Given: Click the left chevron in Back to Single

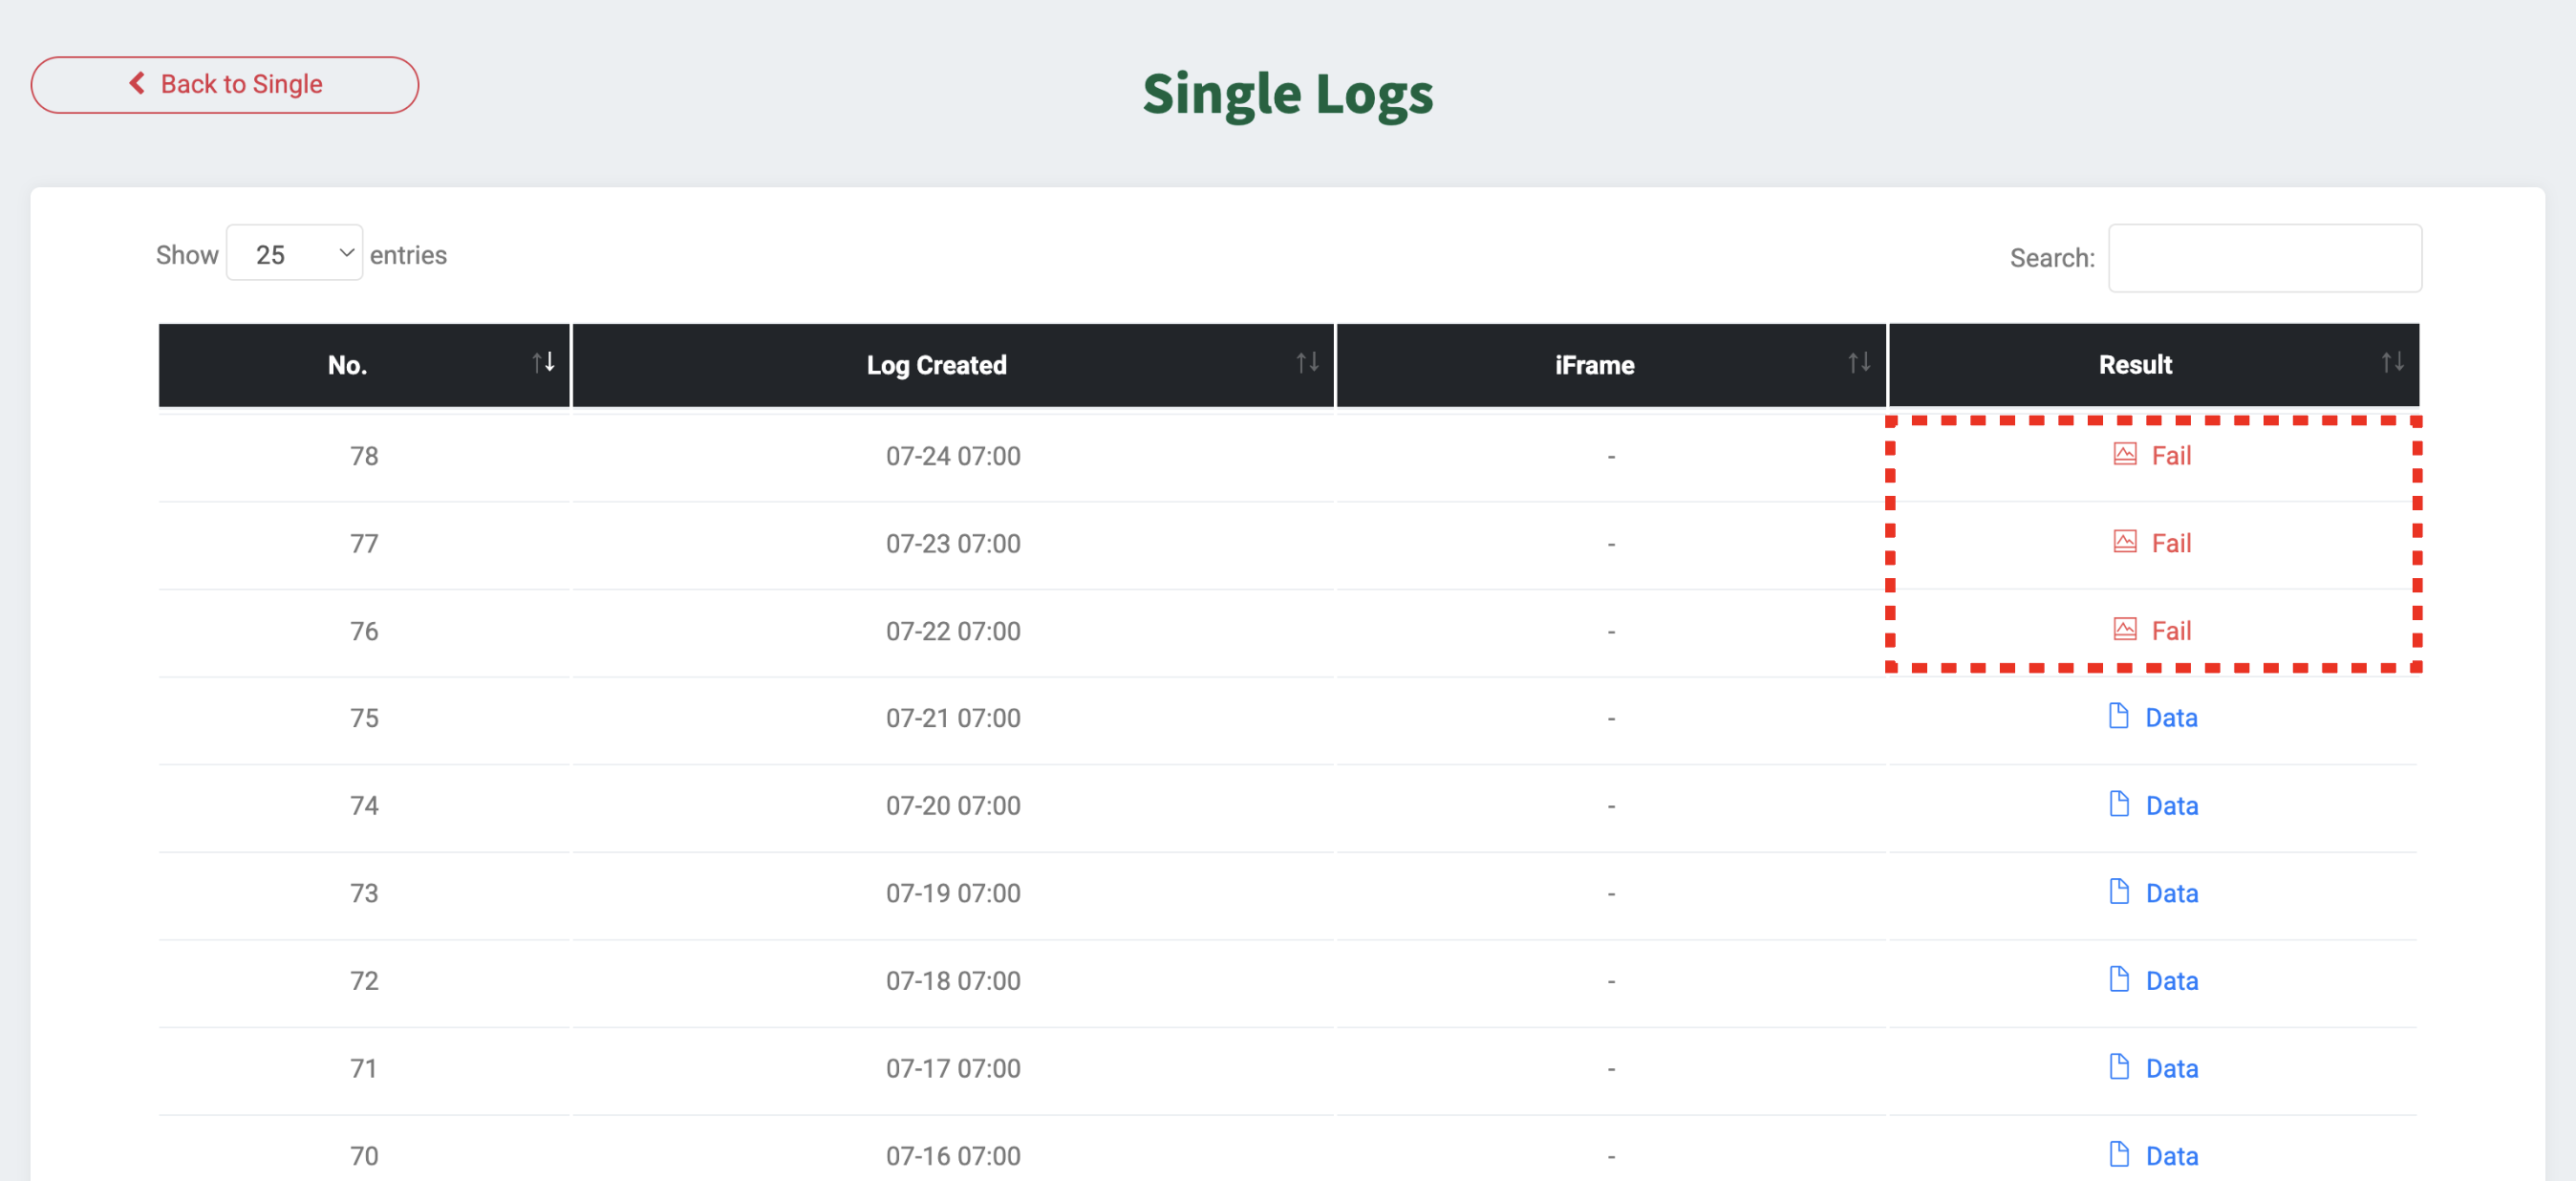Looking at the screenshot, I should (x=137, y=83).
